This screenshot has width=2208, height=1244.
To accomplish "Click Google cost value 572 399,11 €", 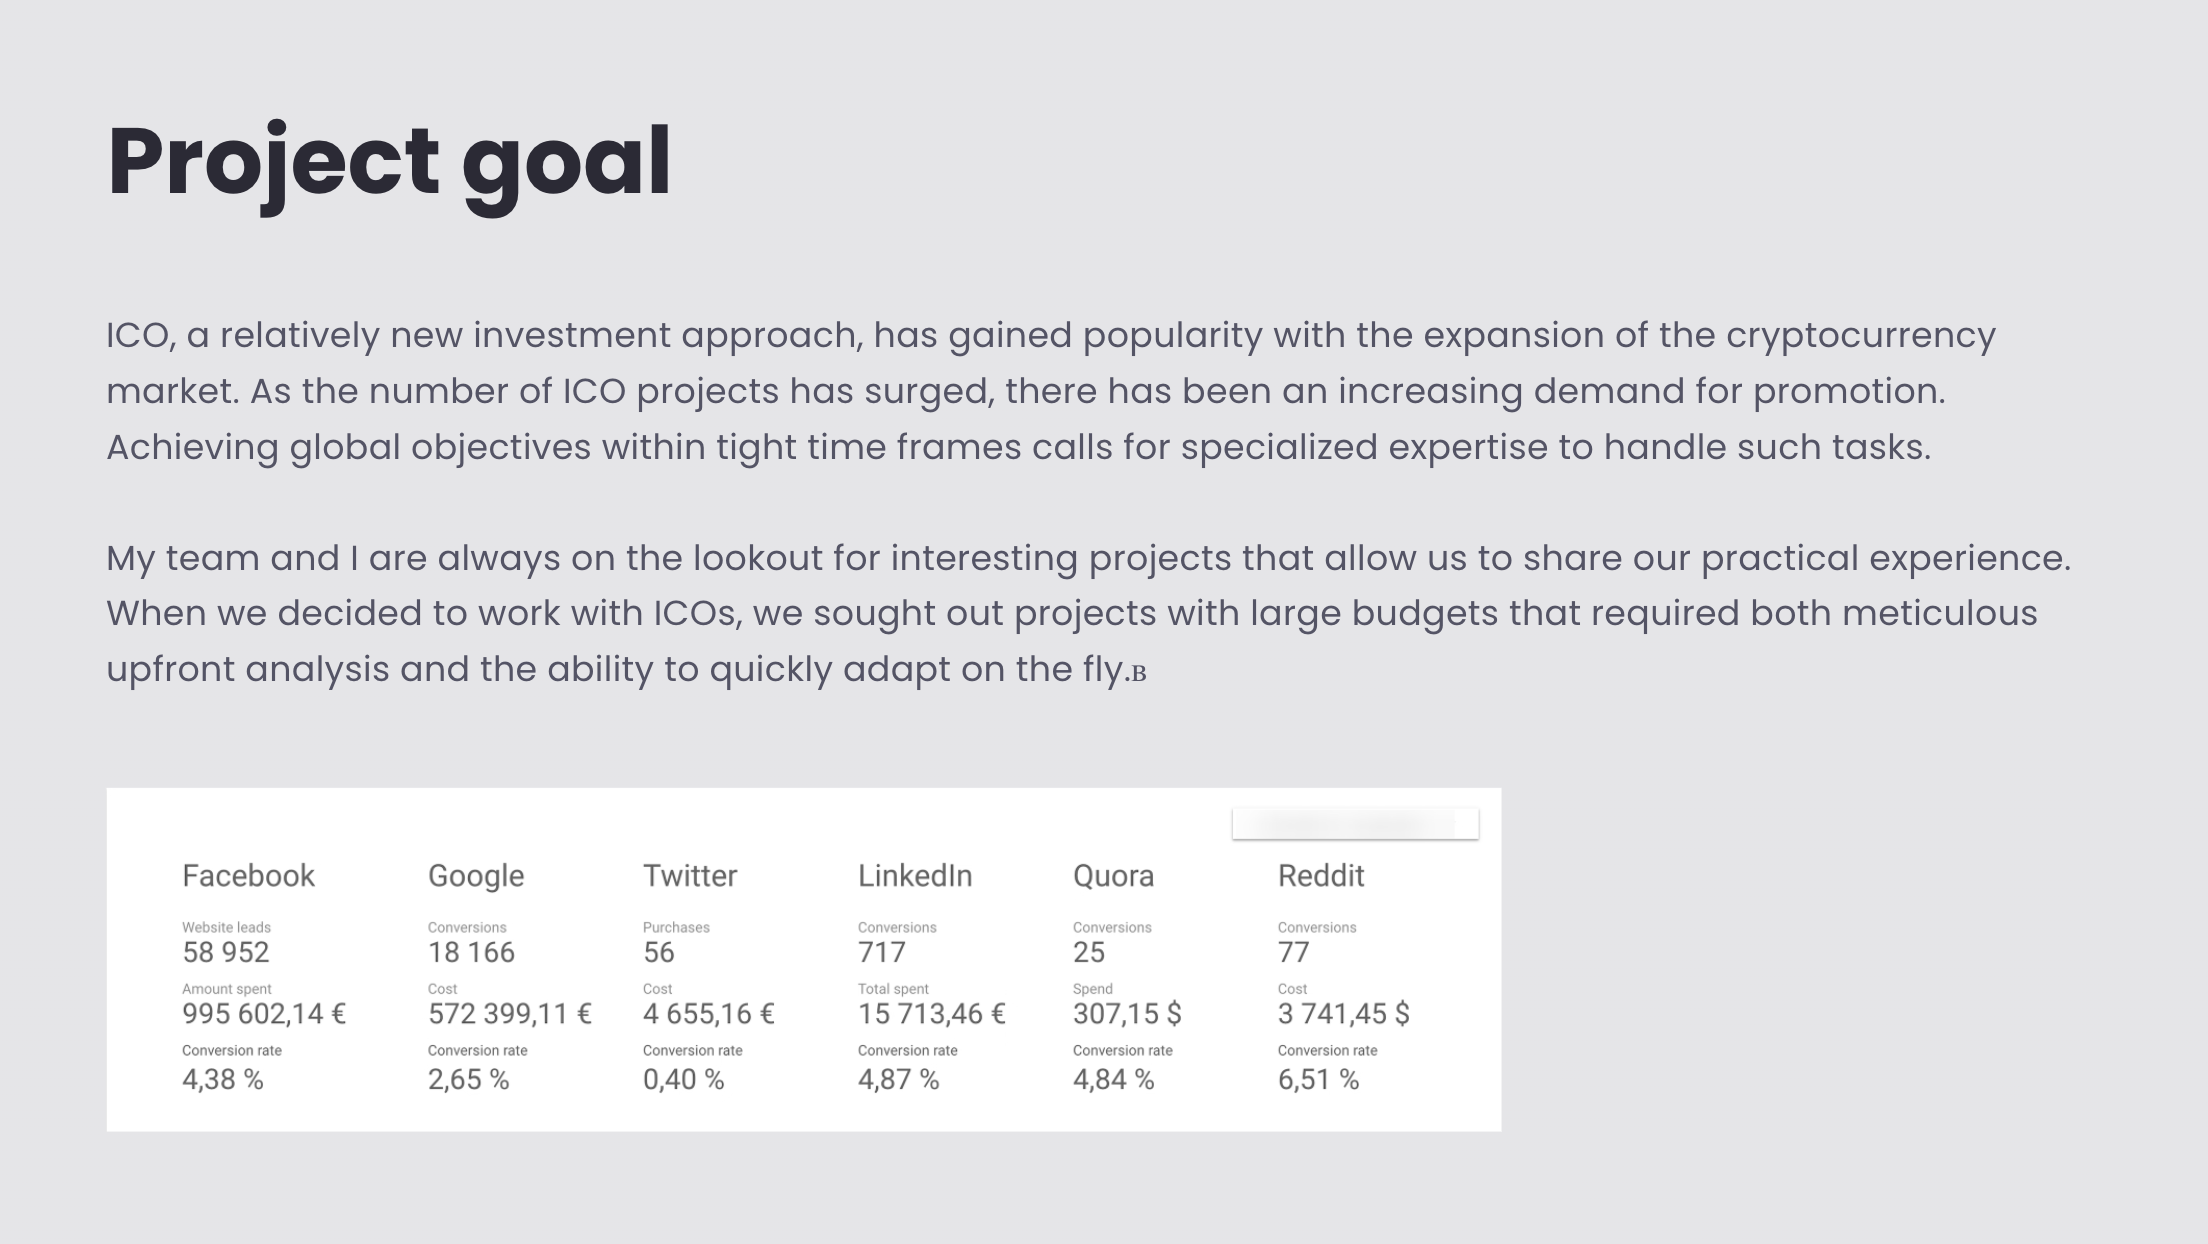I will click(x=510, y=1014).
